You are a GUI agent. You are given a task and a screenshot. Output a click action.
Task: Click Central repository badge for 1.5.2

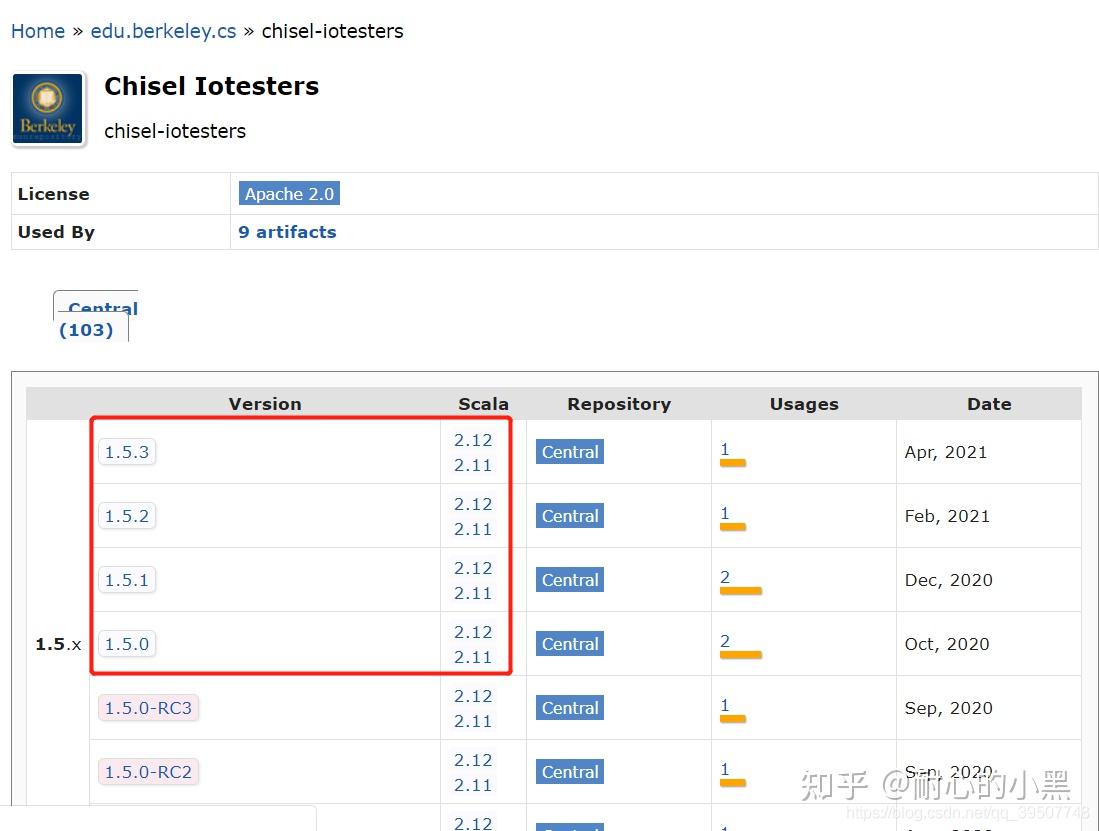(570, 516)
